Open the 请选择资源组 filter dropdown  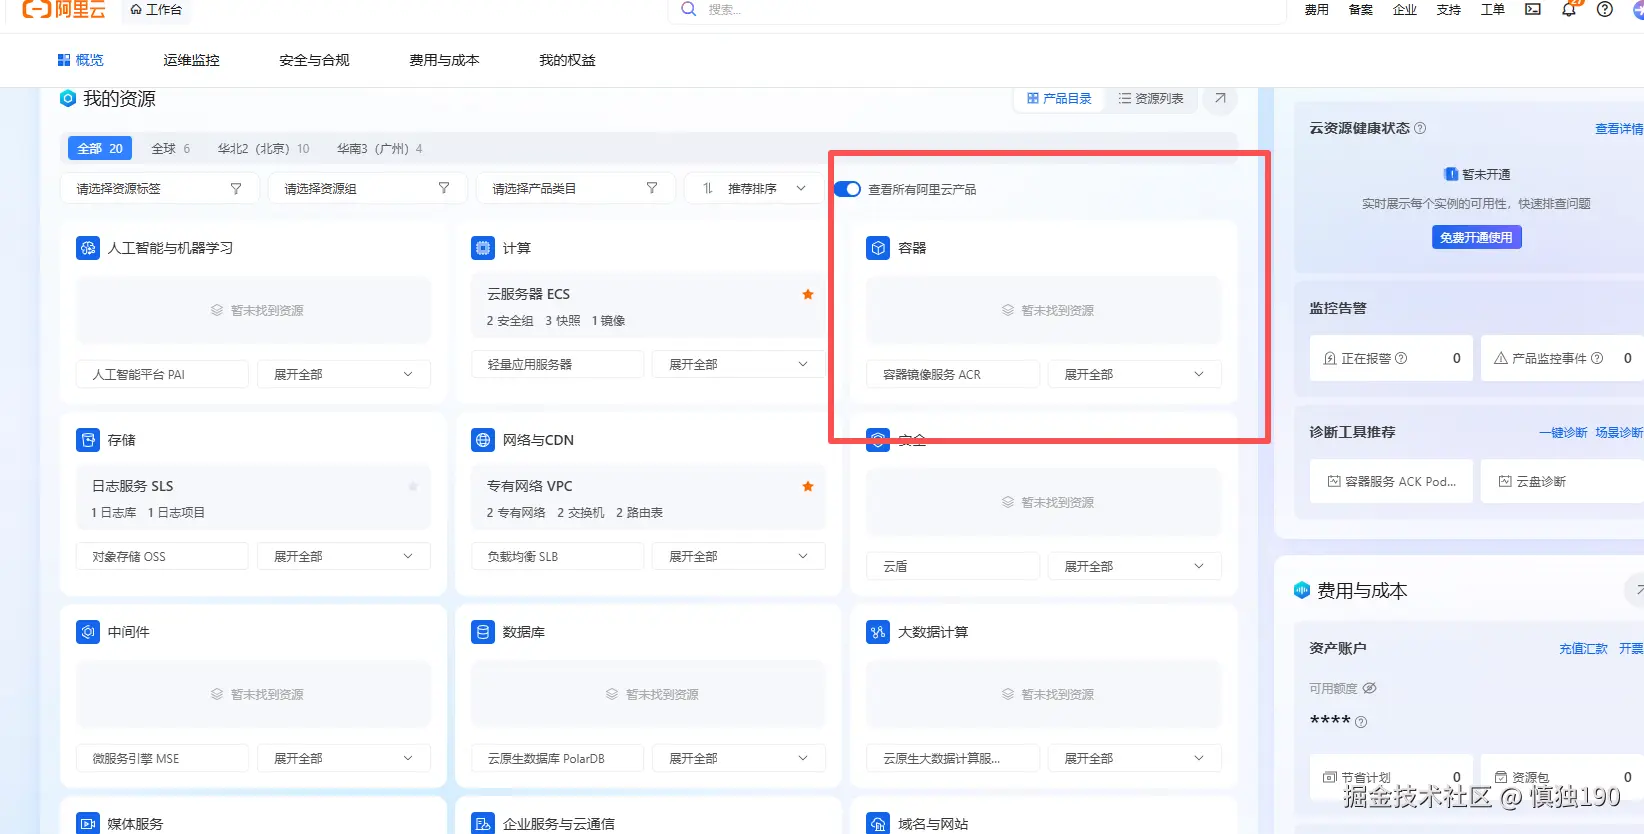tap(367, 188)
